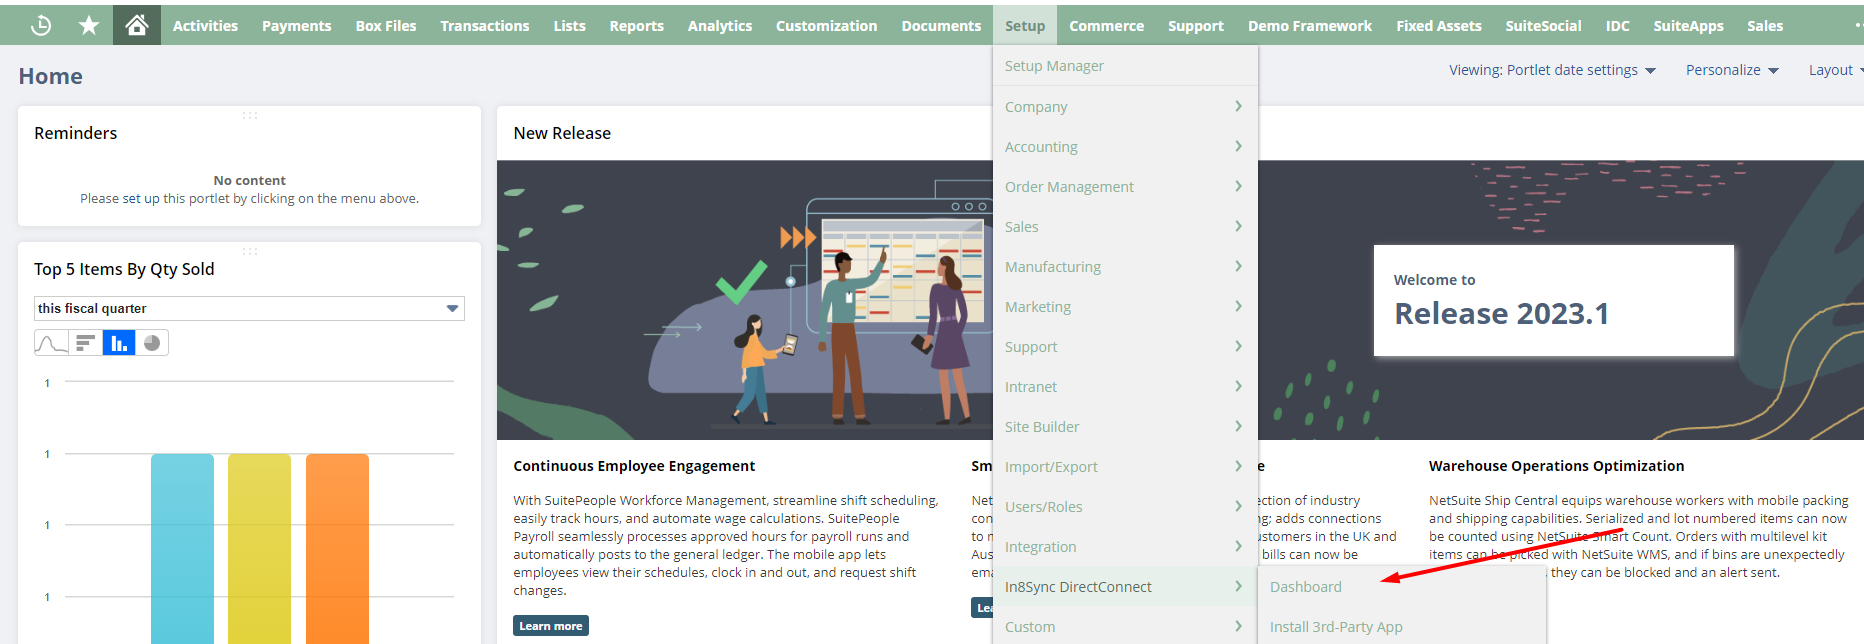Screen dimensions: 1864x644
Task: Click the Reminders portlet drag handle
Action: pos(249,115)
